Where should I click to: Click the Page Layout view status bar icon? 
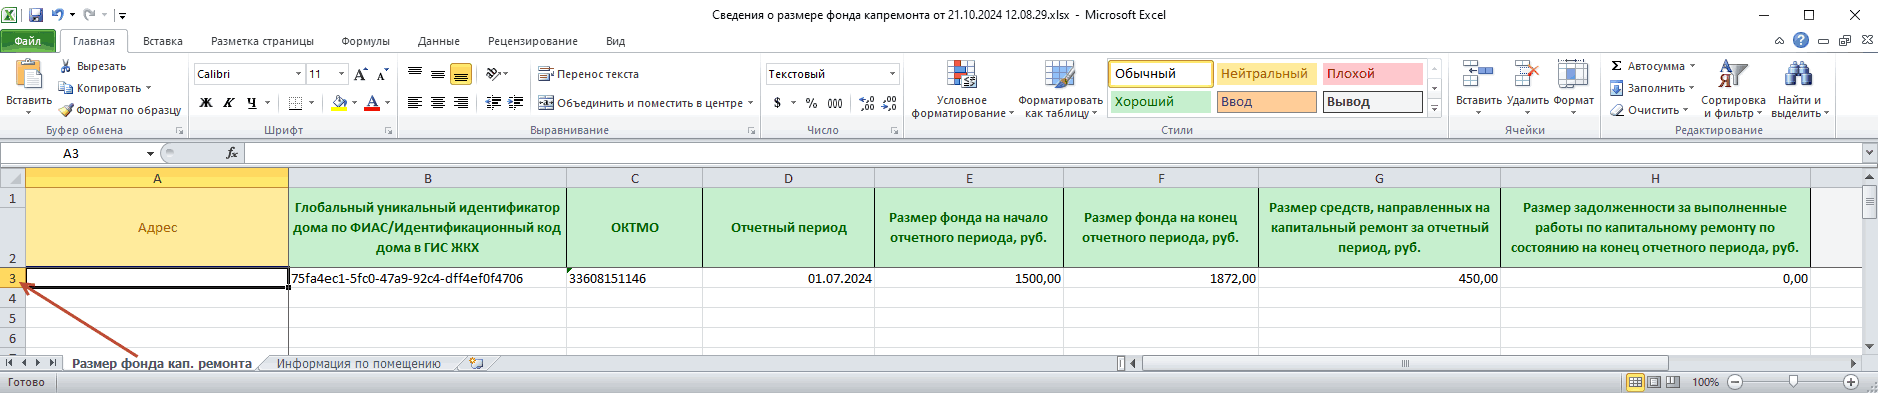coord(1654,382)
